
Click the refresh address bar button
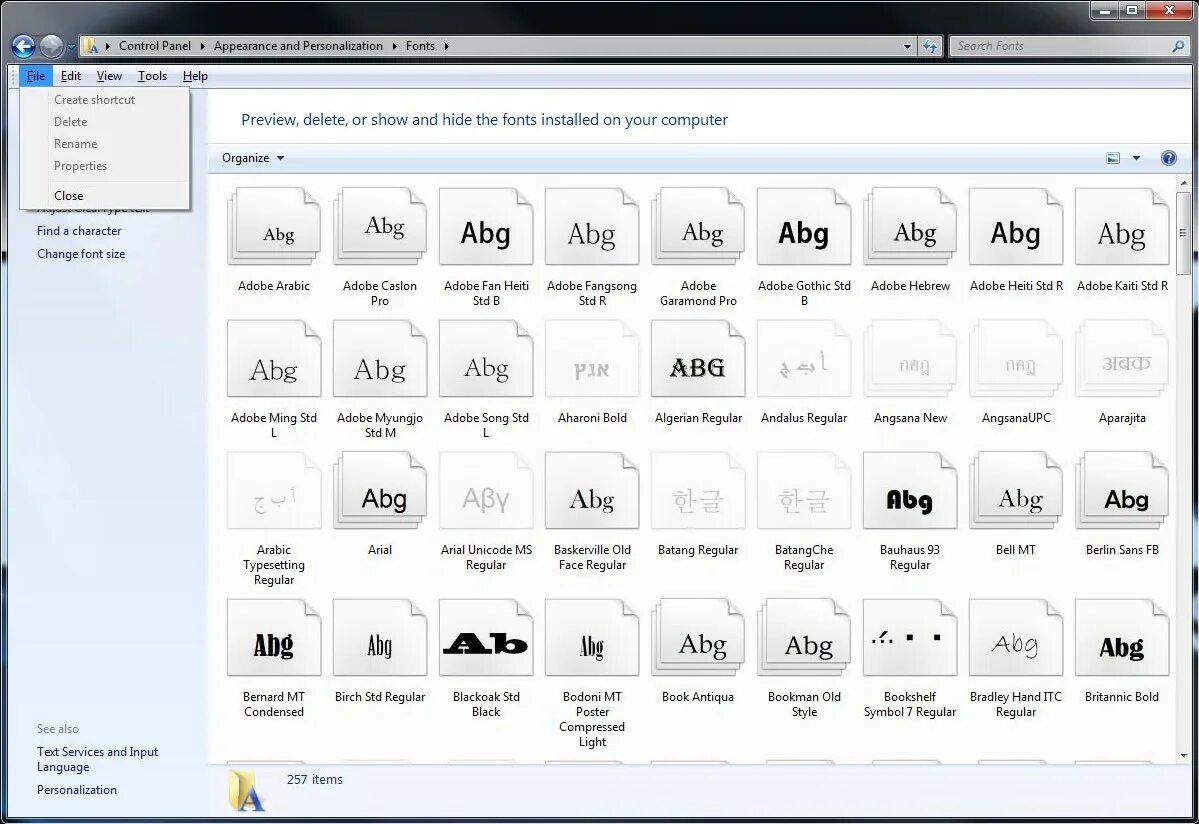coord(930,46)
